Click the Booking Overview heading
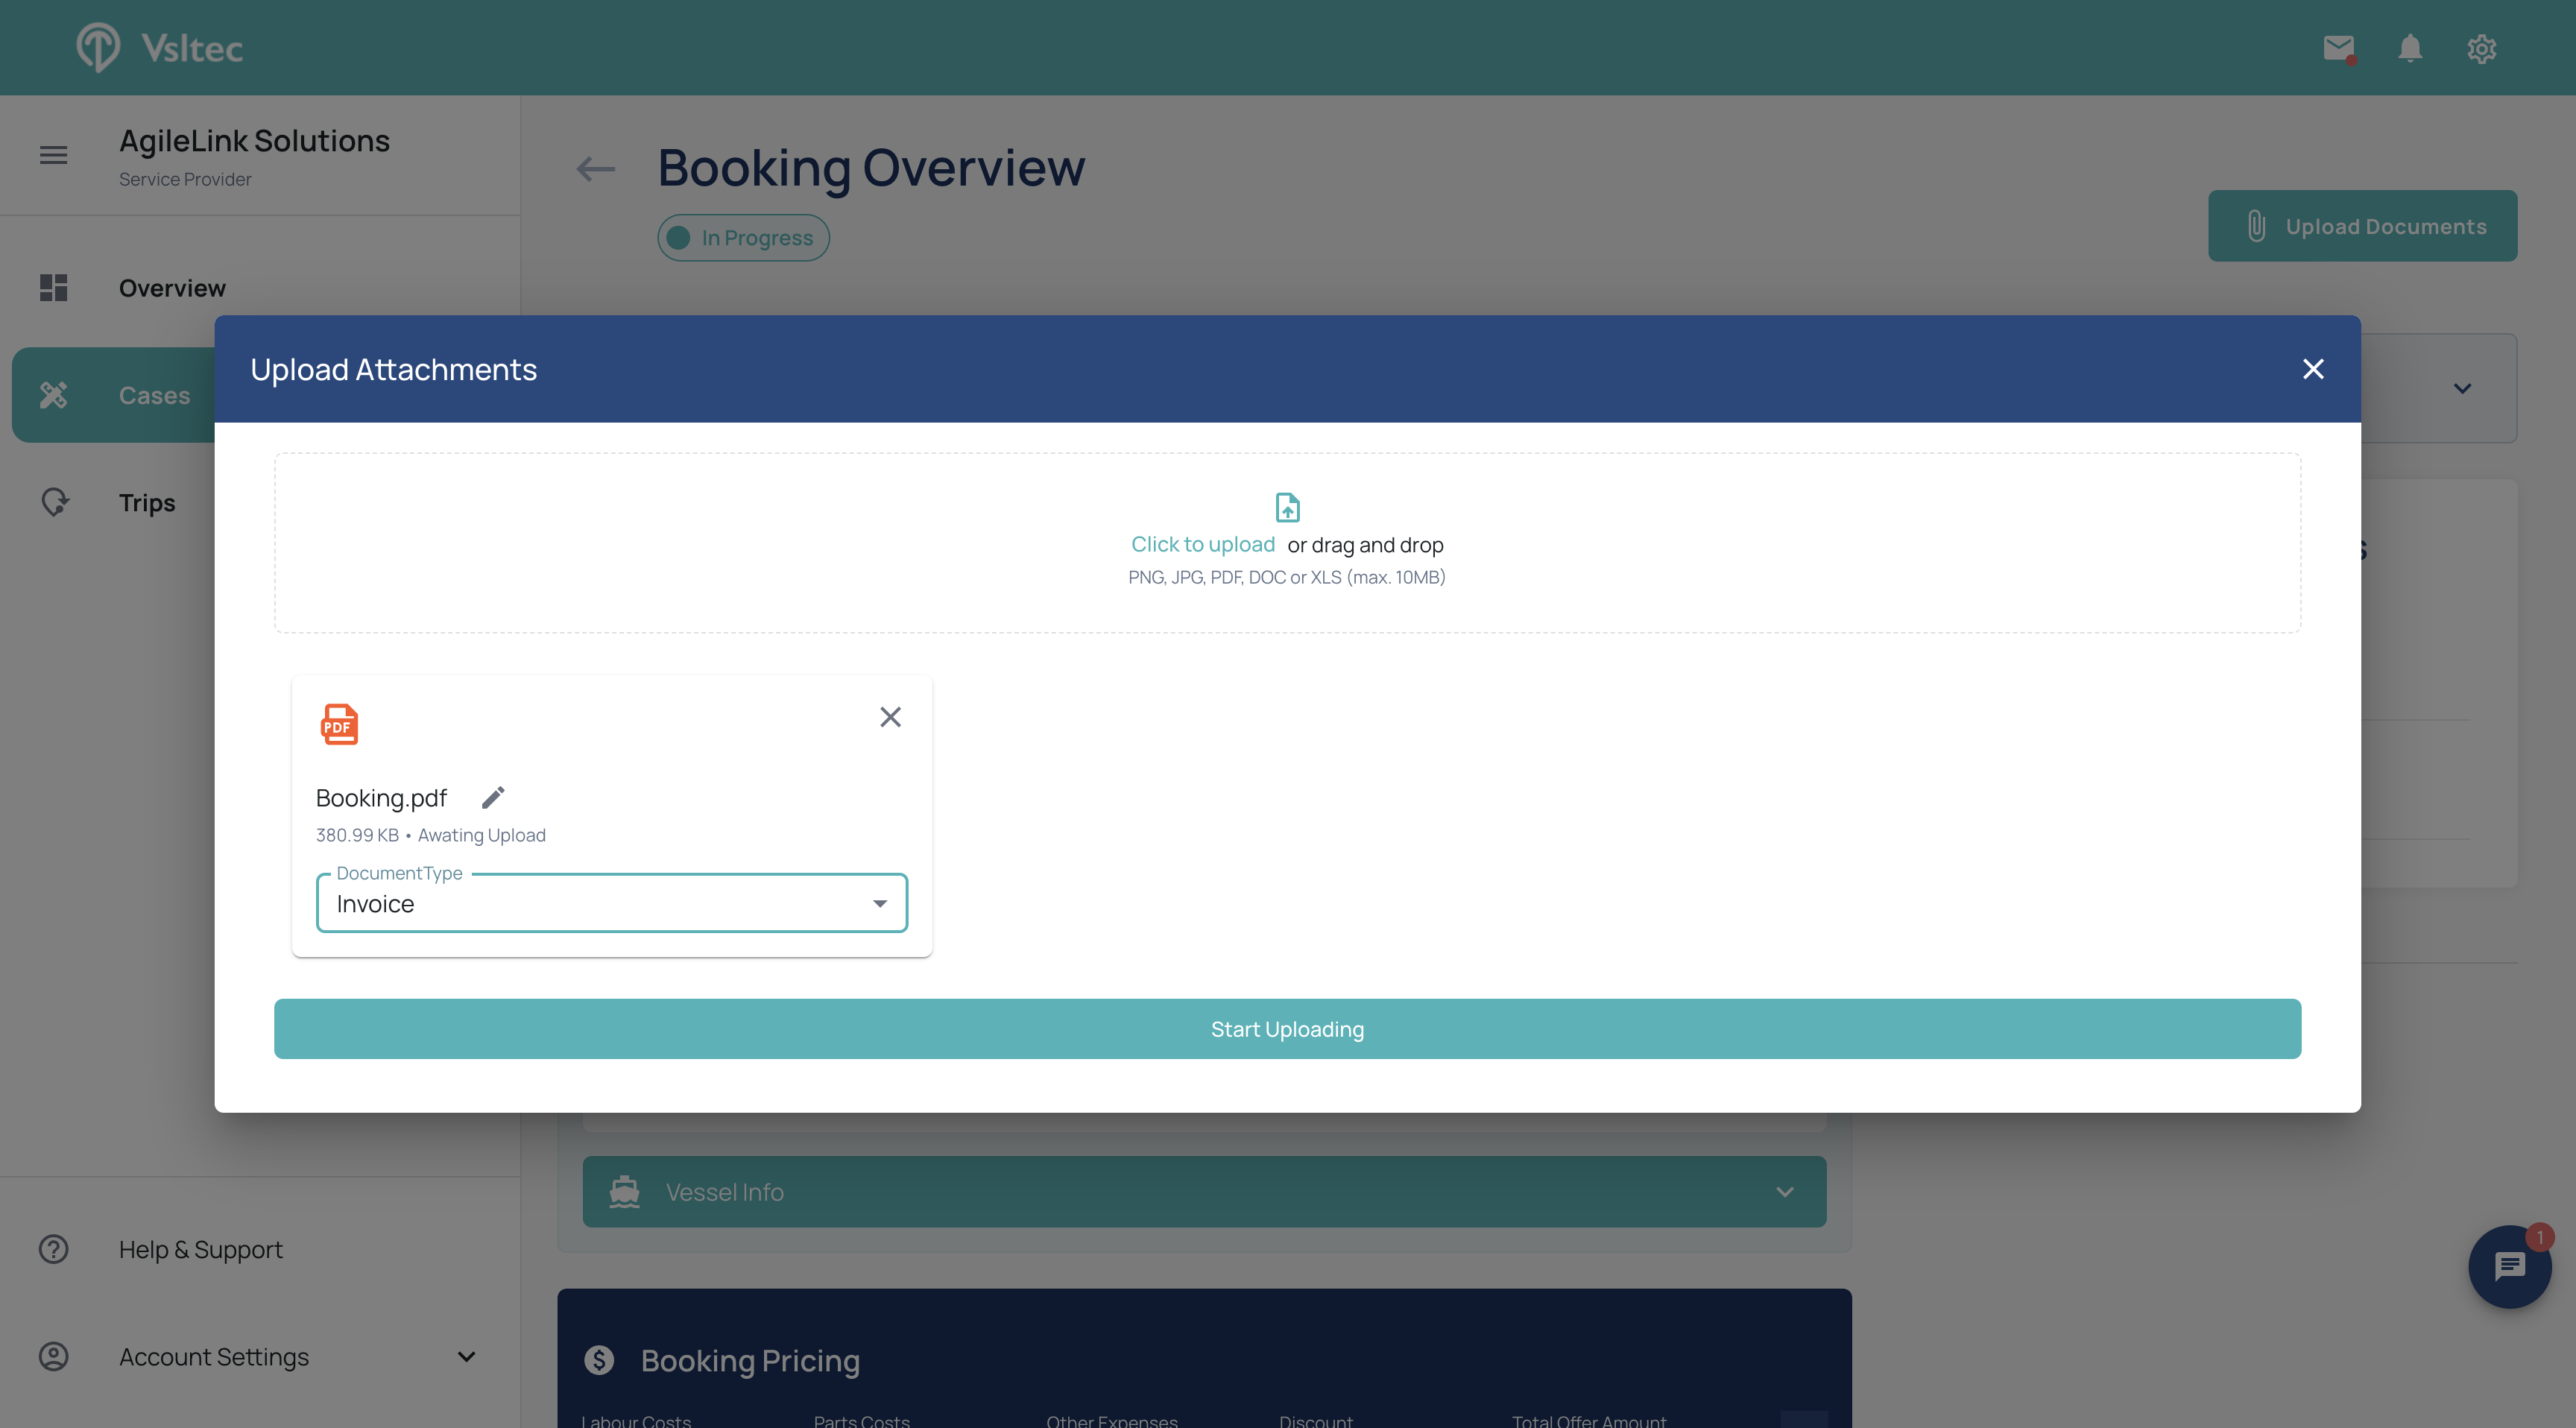Viewport: 2576px width, 1428px height. [x=871, y=167]
